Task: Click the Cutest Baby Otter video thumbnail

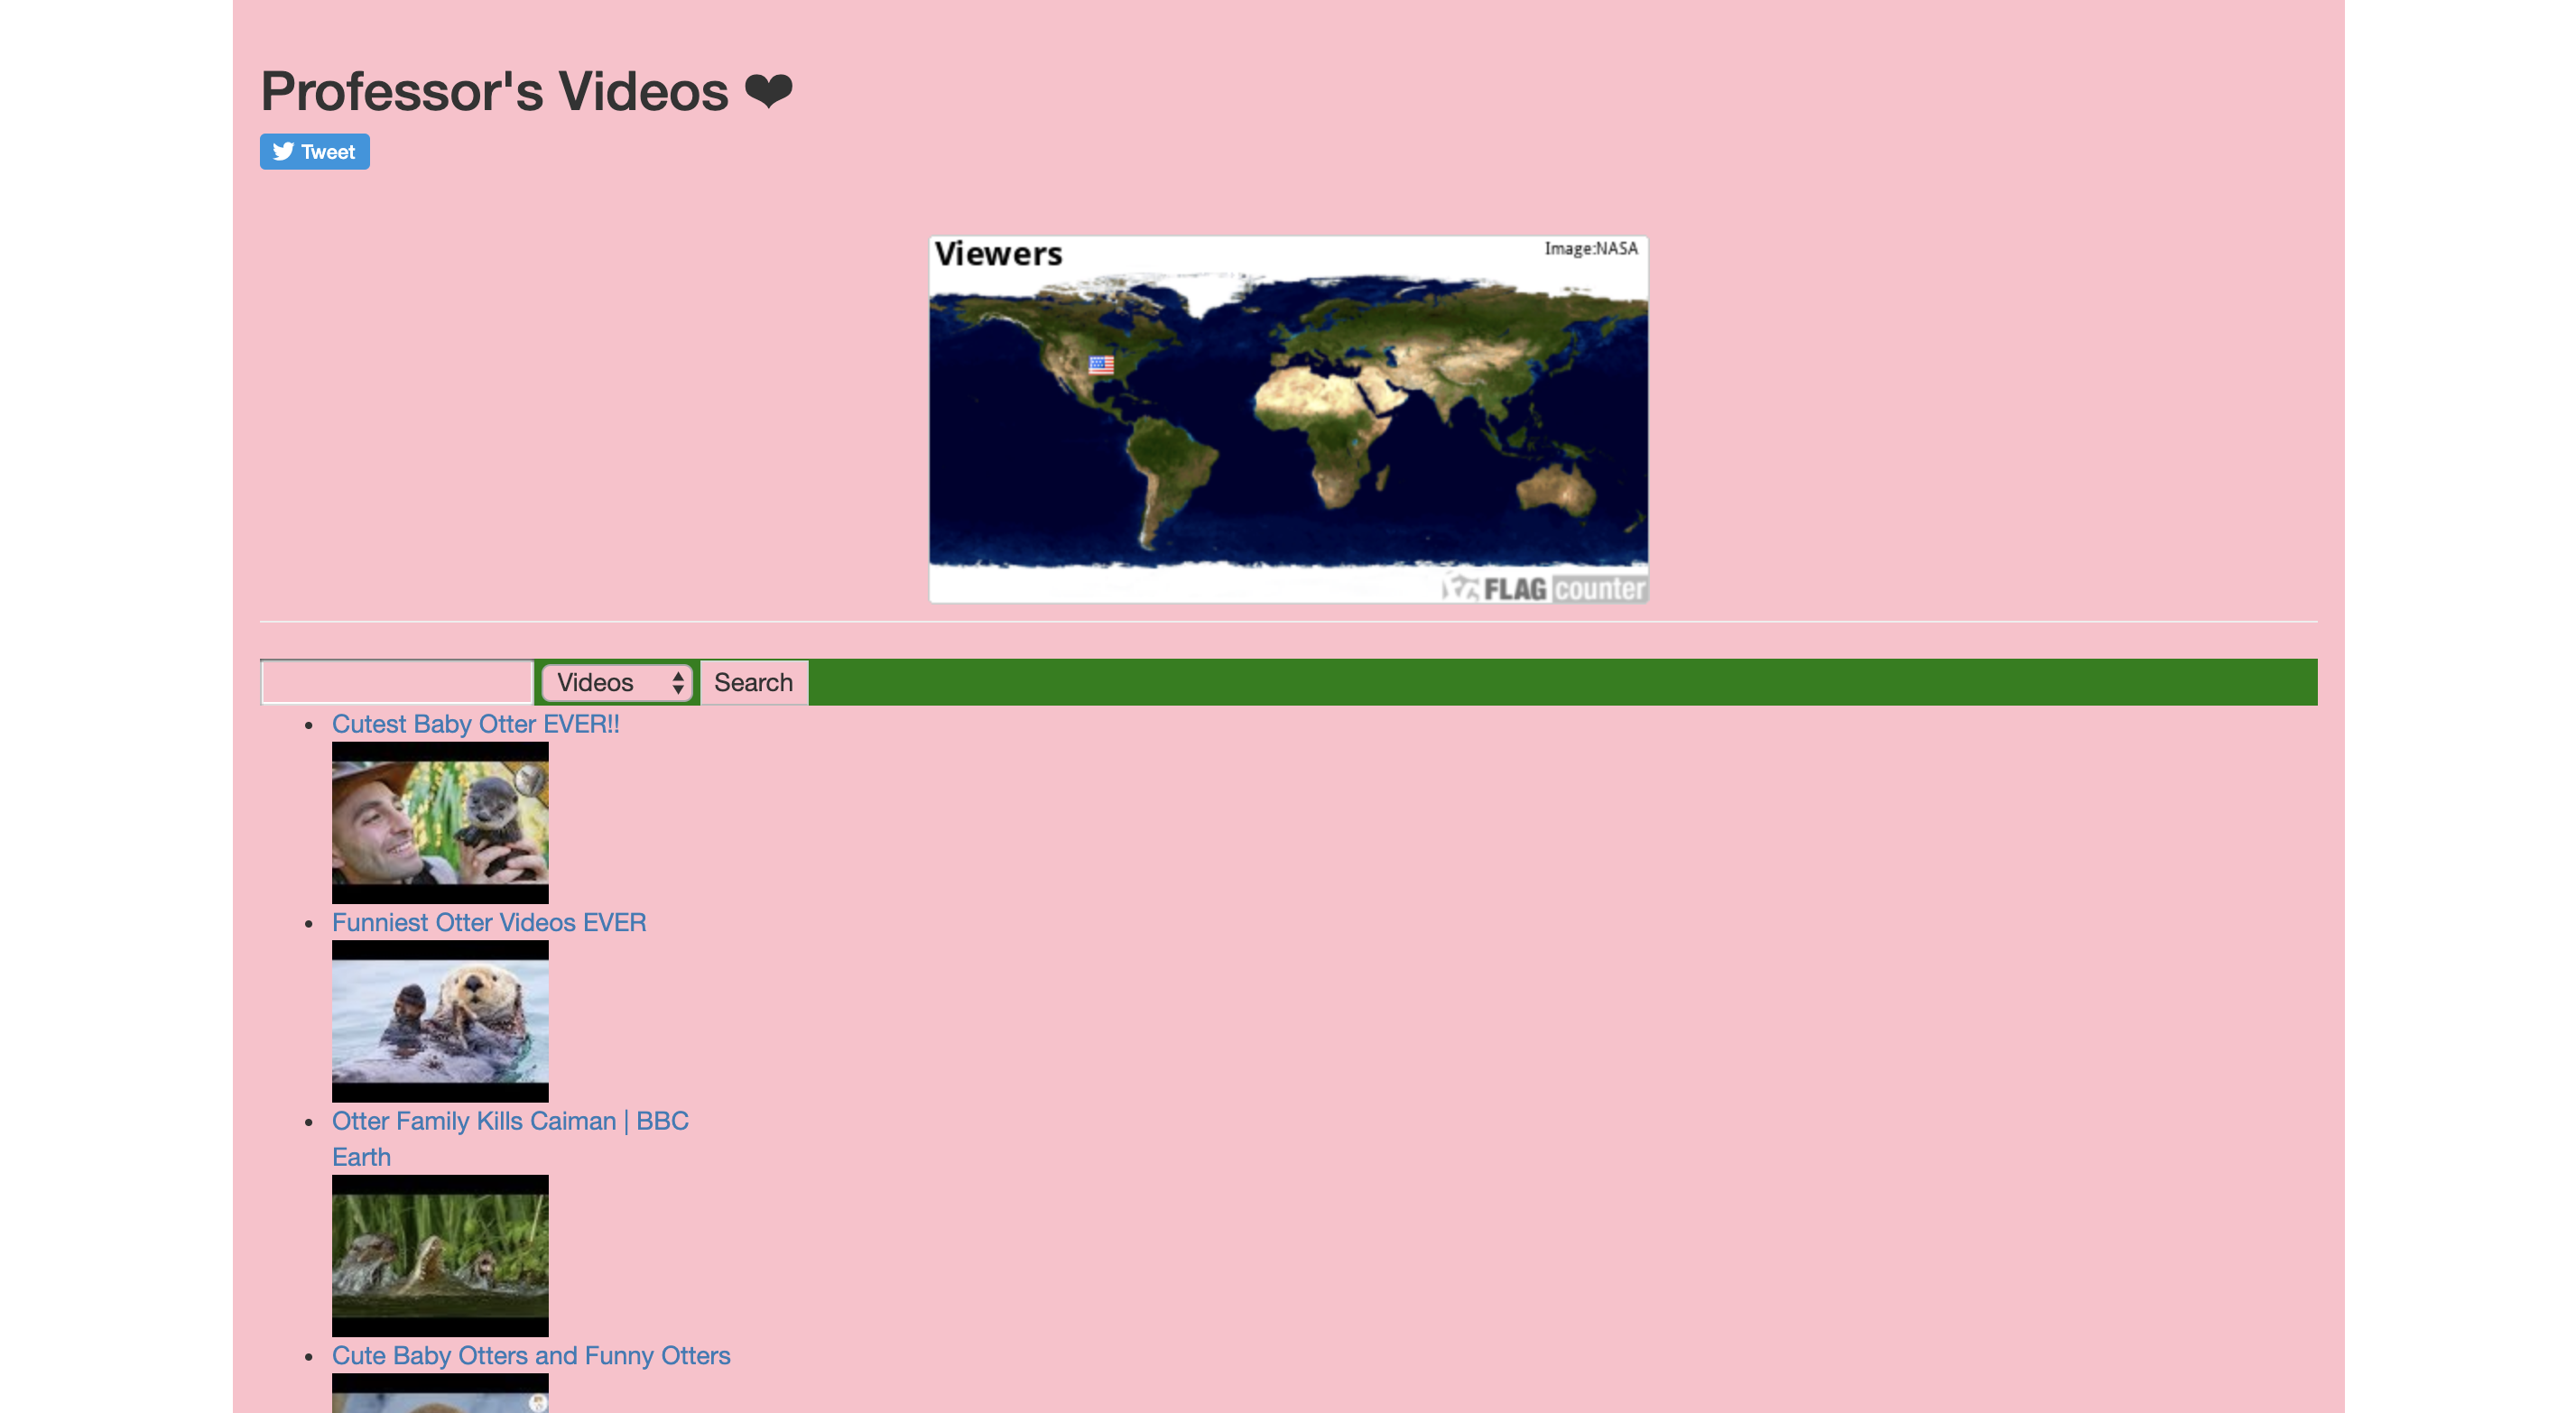Action: click(x=440, y=823)
